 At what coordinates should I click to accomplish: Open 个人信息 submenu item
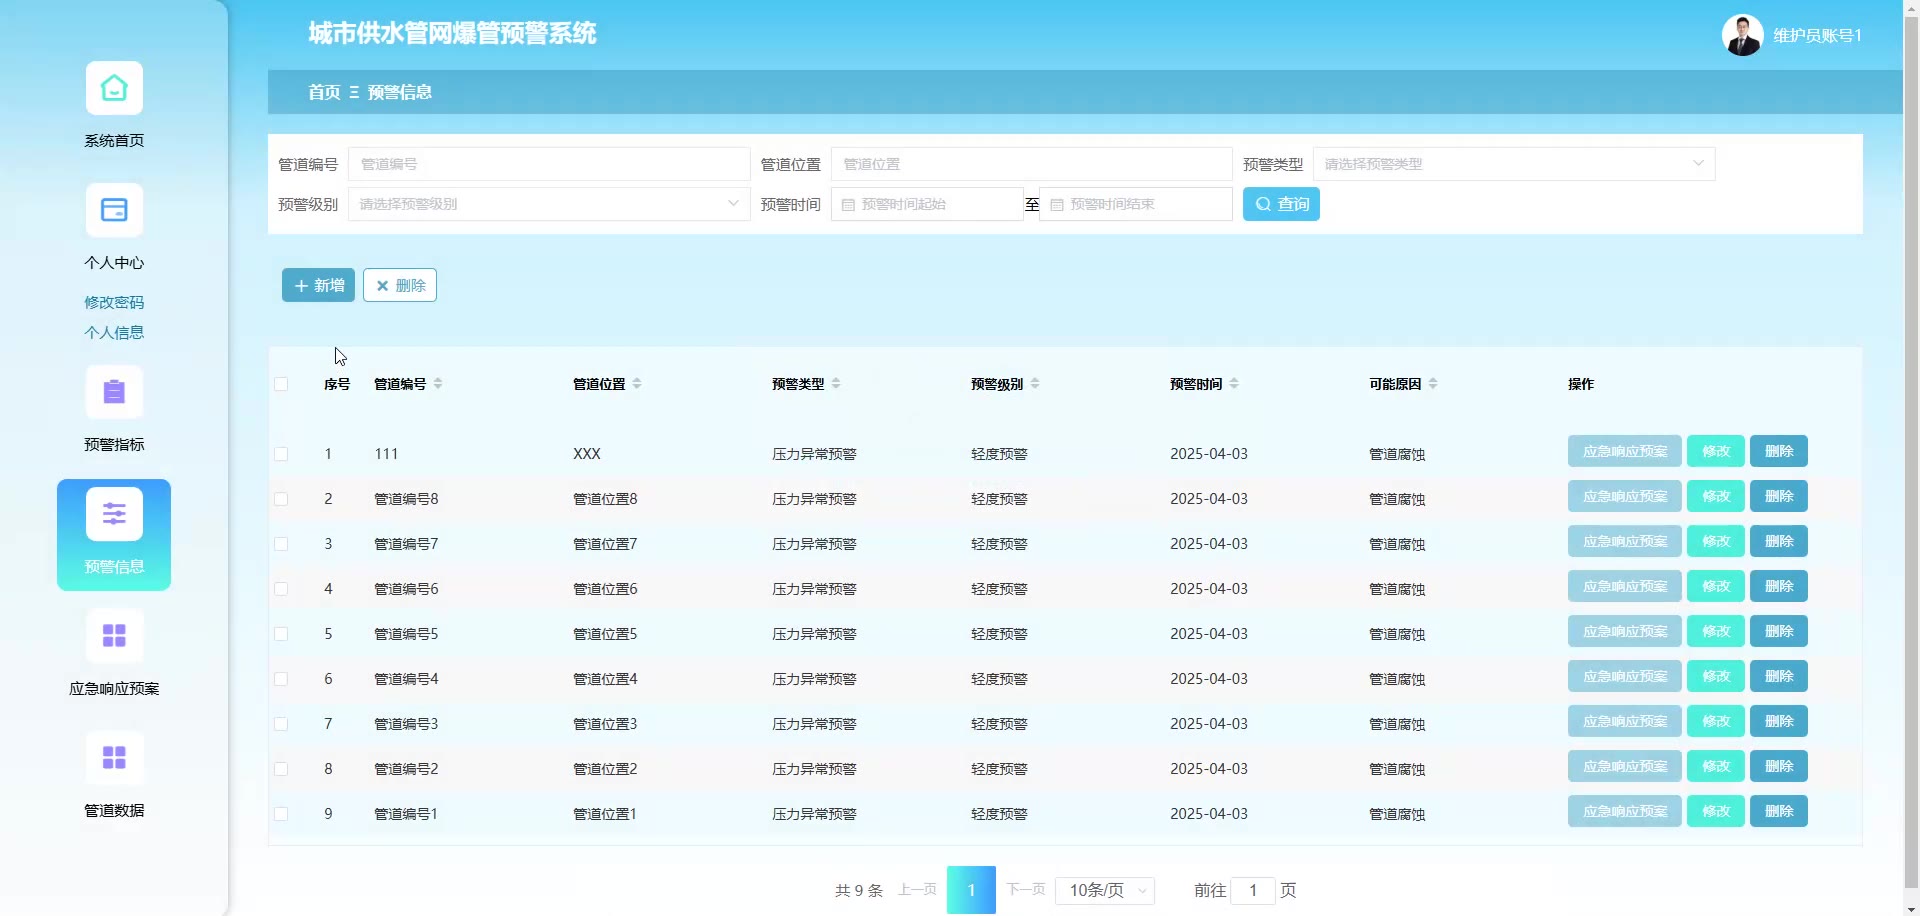(x=114, y=332)
